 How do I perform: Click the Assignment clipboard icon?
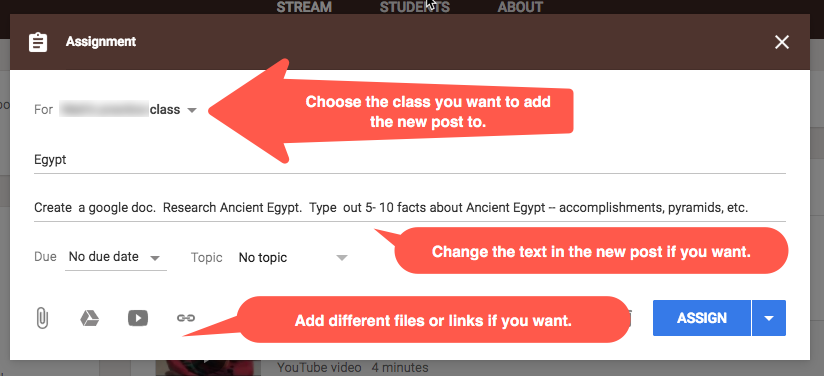38,42
